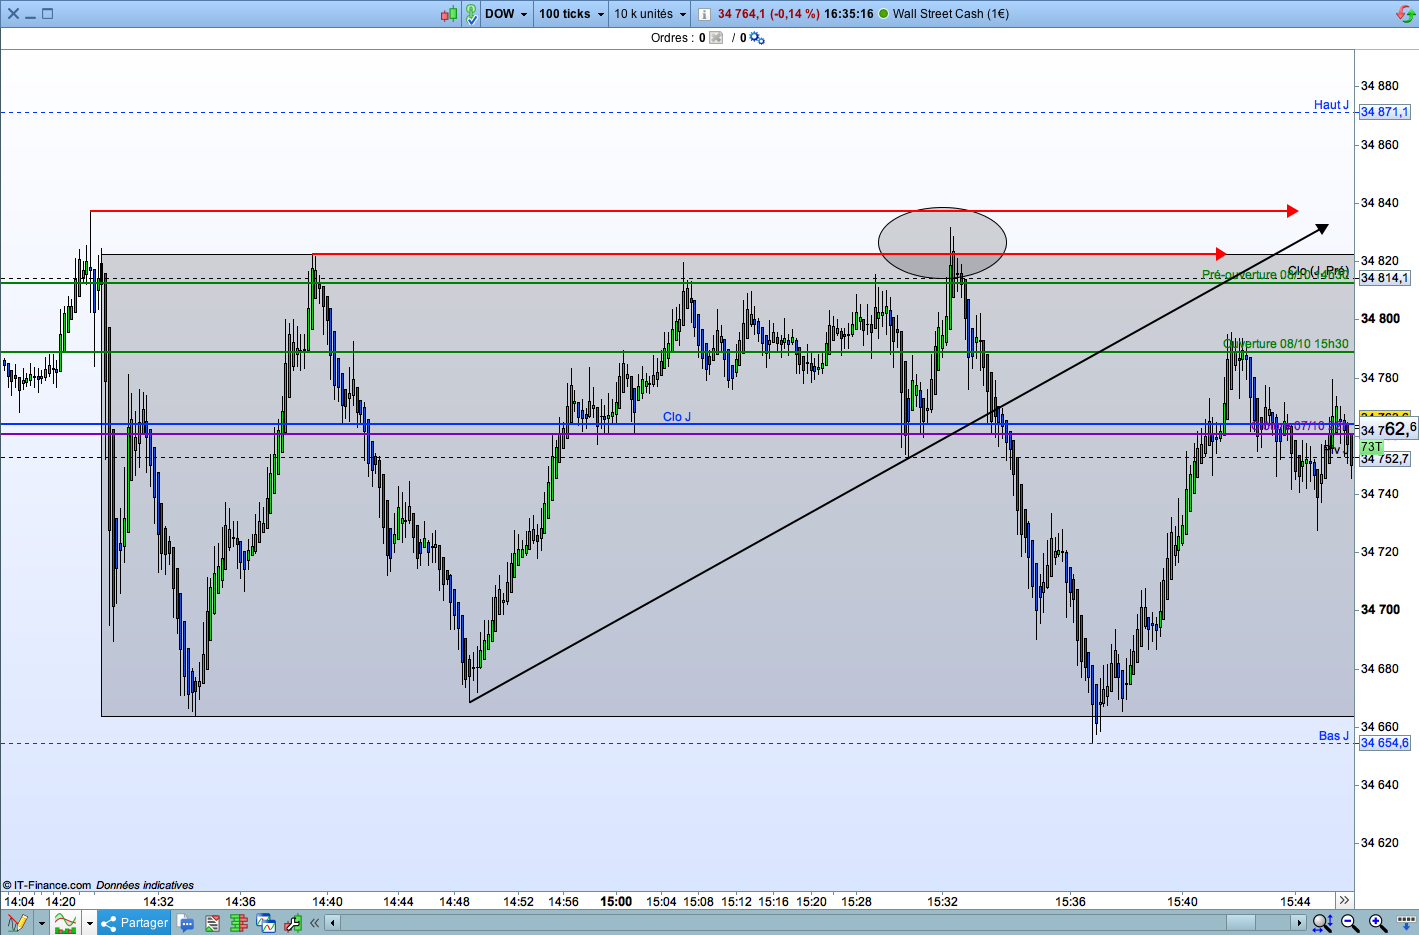Click the 34 654,6 price tag
1419x935 pixels.
[1384, 743]
